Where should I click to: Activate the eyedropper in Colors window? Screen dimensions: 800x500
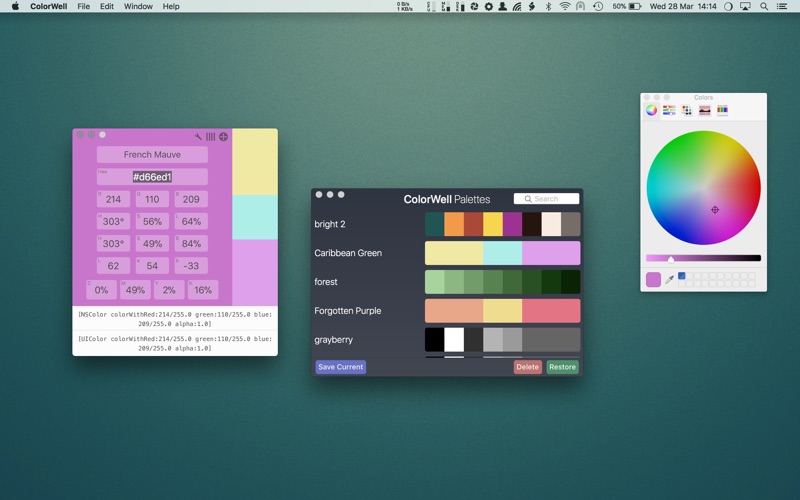669,280
